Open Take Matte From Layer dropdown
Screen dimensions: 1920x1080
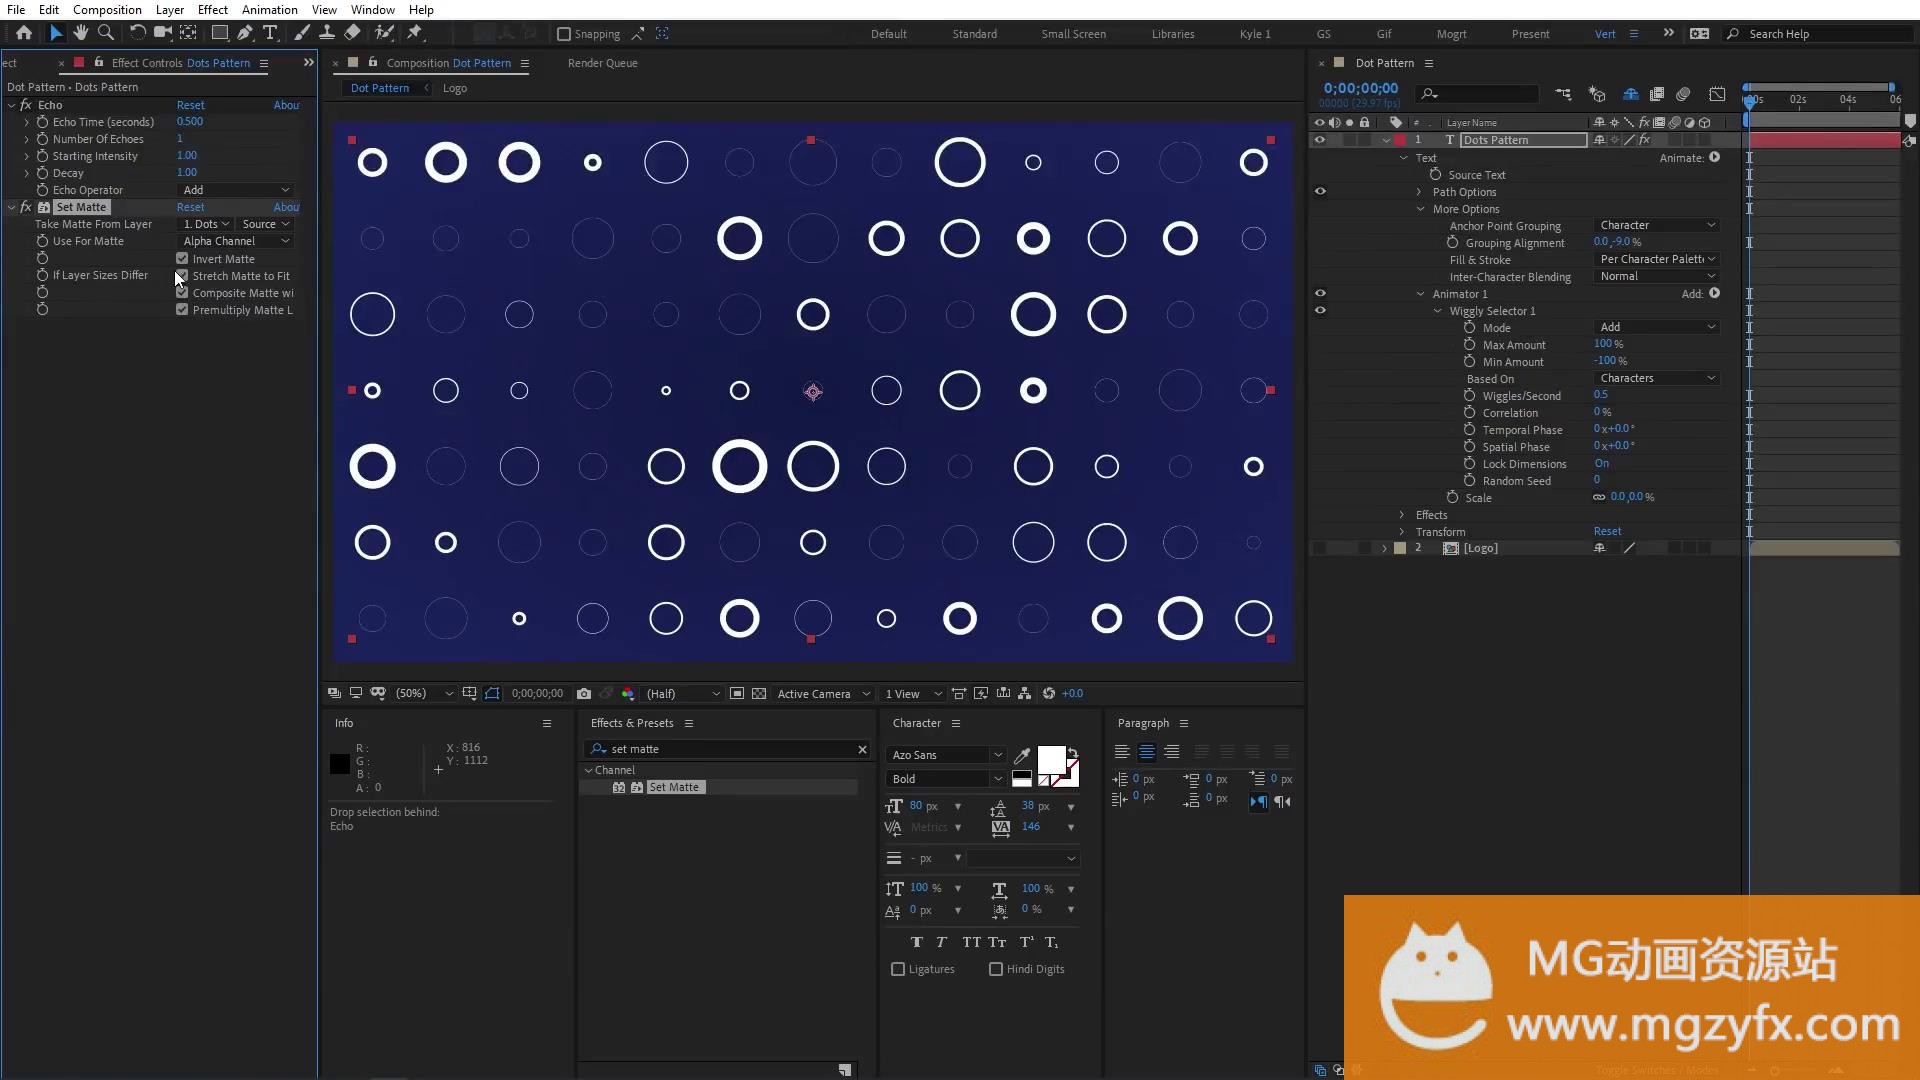coord(207,224)
